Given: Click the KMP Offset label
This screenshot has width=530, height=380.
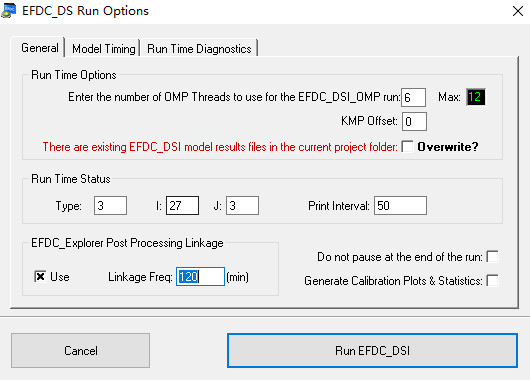Looking at the screenshot, I should tap(369, 121).
